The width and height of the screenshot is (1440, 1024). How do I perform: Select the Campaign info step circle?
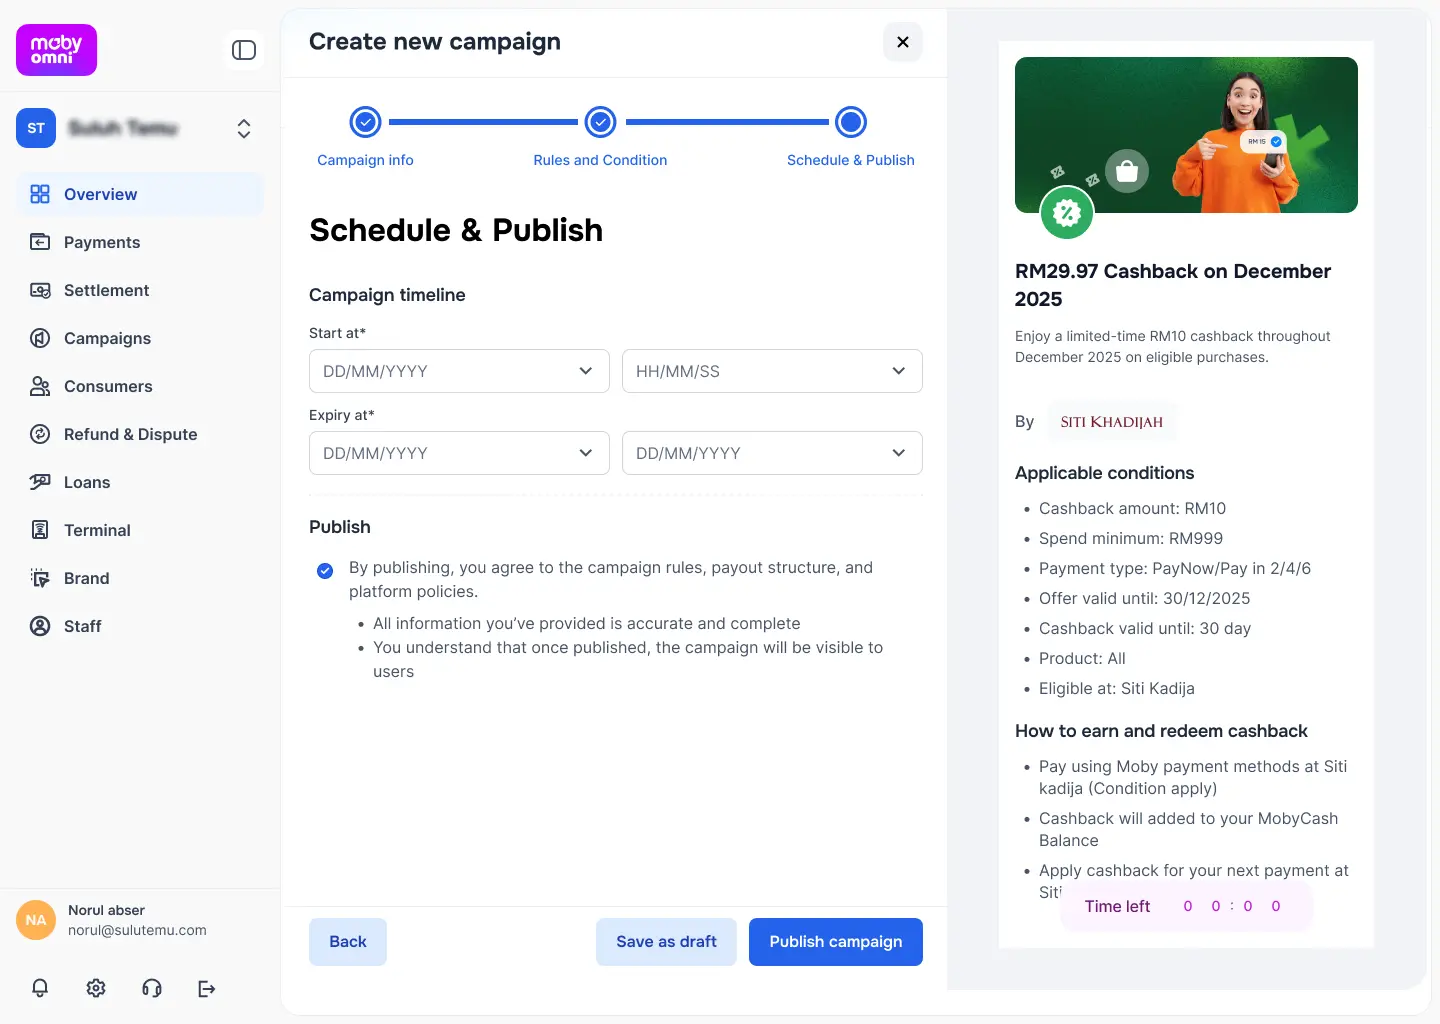pos(365,122)
